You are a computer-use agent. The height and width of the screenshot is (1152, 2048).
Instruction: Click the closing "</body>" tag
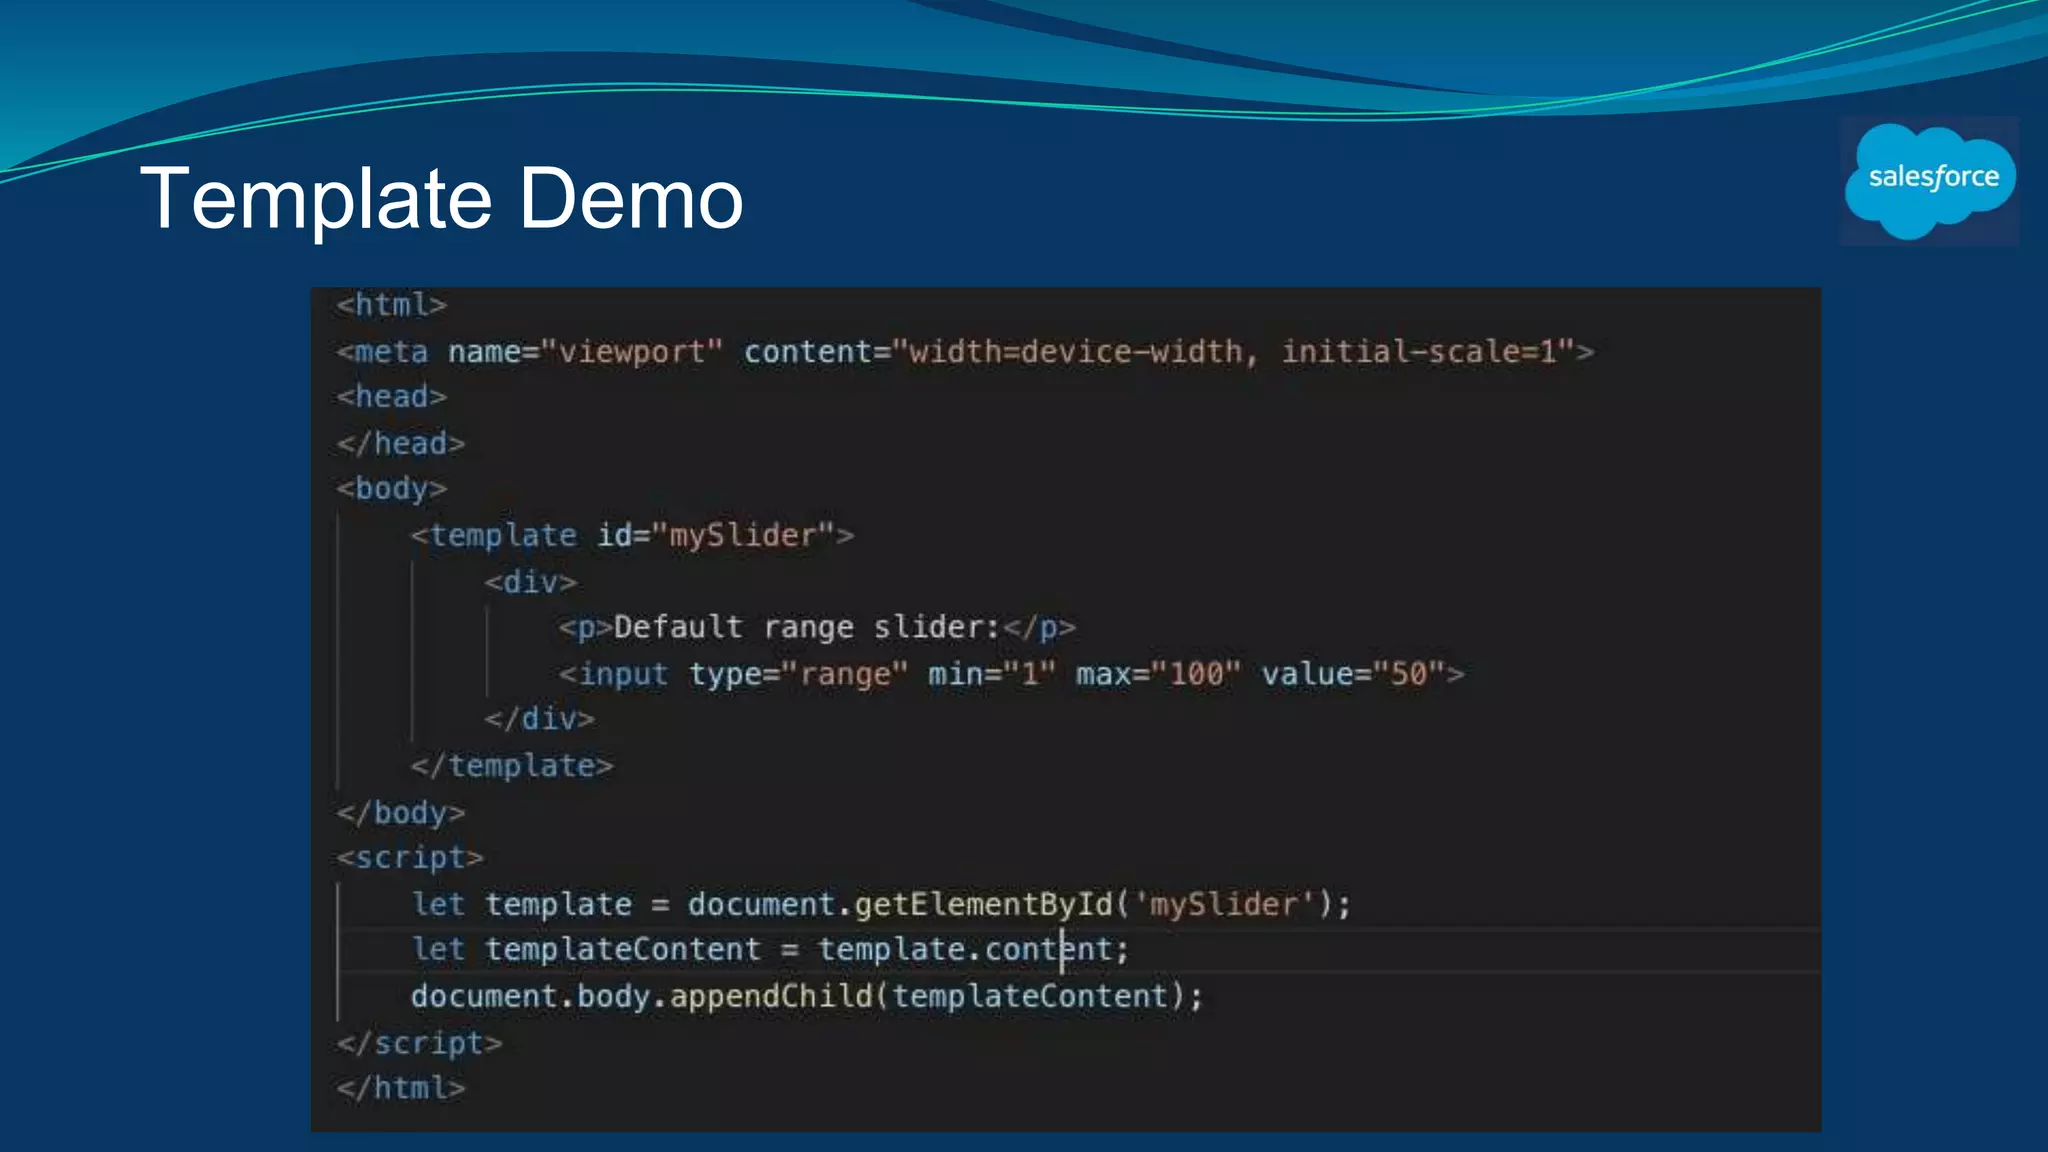tap(401, 812)
